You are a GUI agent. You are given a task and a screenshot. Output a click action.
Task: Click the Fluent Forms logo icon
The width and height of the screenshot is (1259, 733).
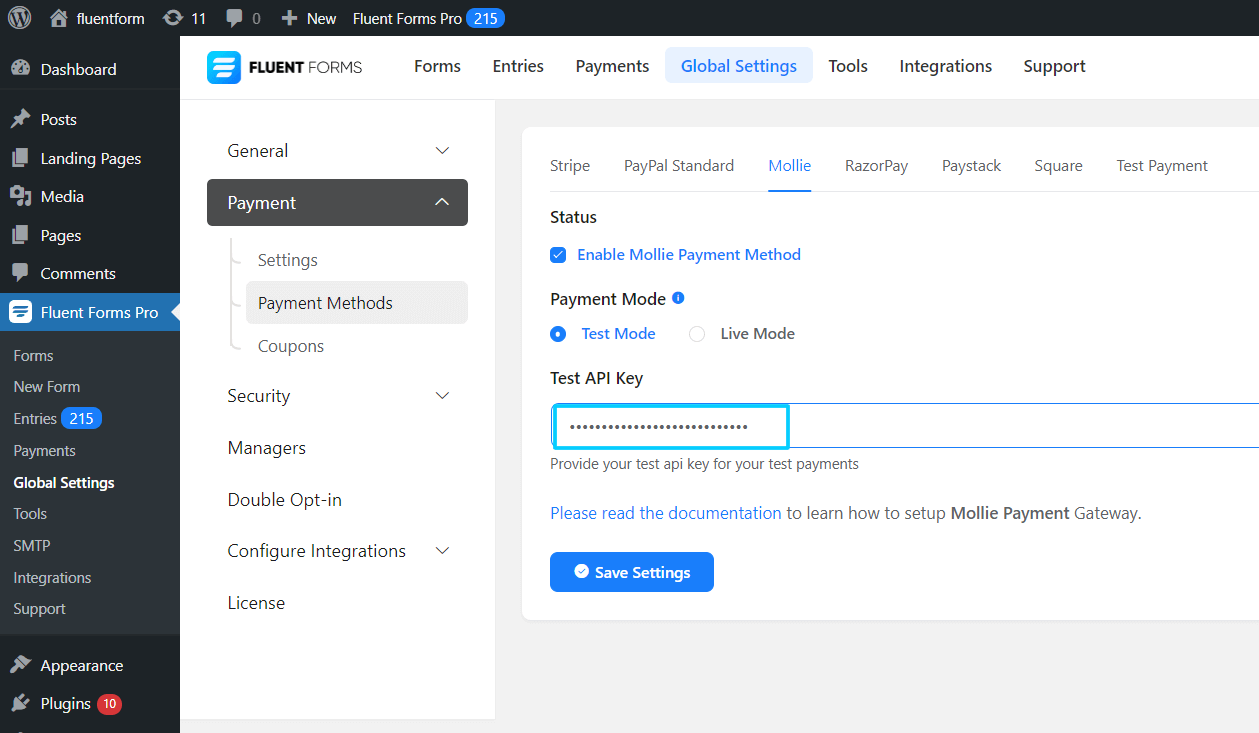pyautogui.click(x=222, y=66)
